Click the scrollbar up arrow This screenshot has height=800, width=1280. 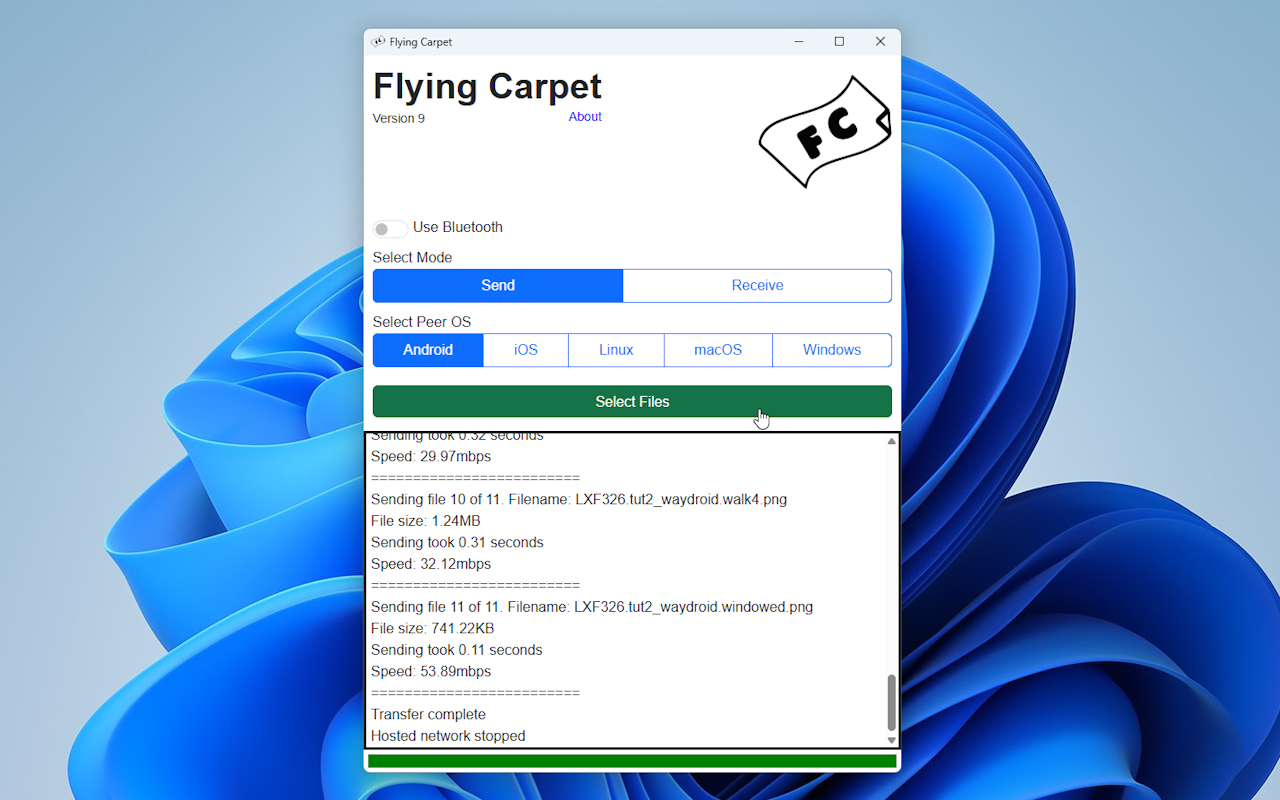(890, 439)
